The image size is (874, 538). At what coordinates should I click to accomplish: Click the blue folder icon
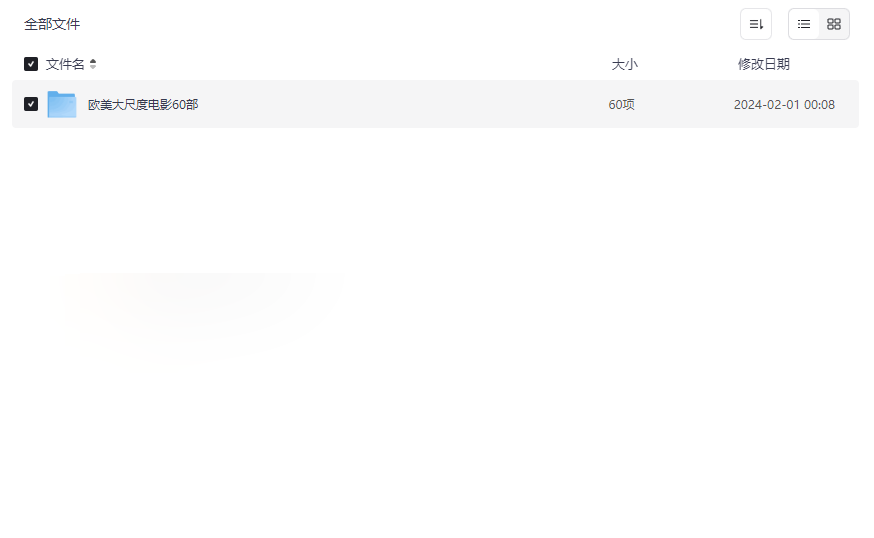click(62, 104)
